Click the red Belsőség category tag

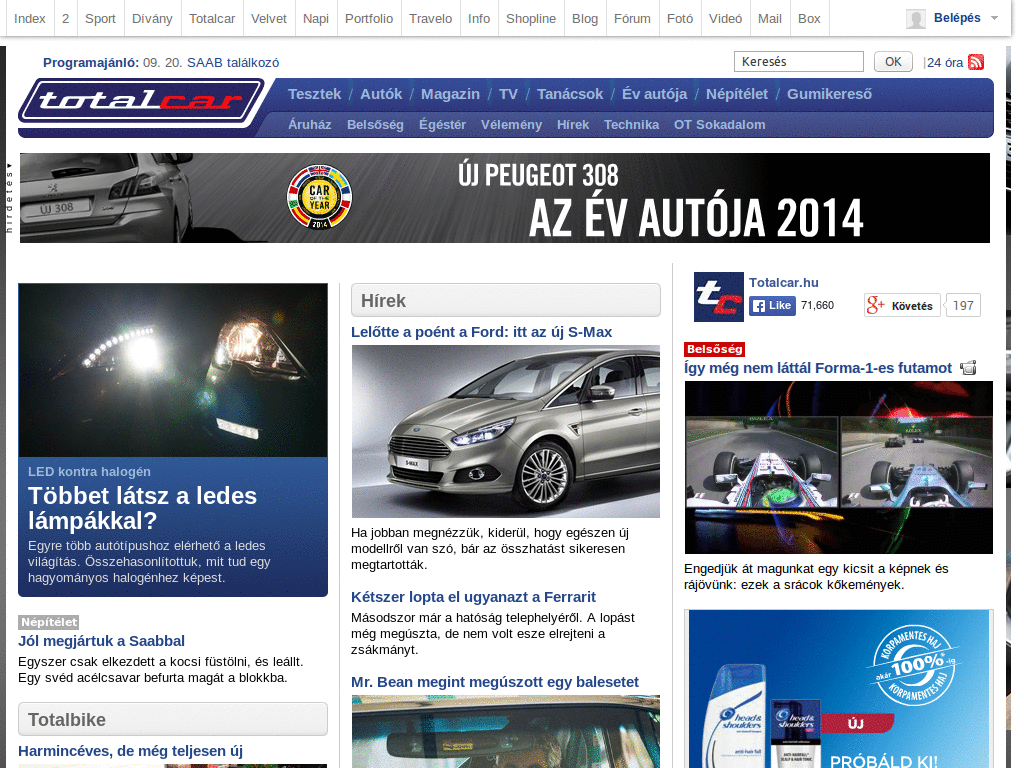pyautogui.click(x=714, y=349)
